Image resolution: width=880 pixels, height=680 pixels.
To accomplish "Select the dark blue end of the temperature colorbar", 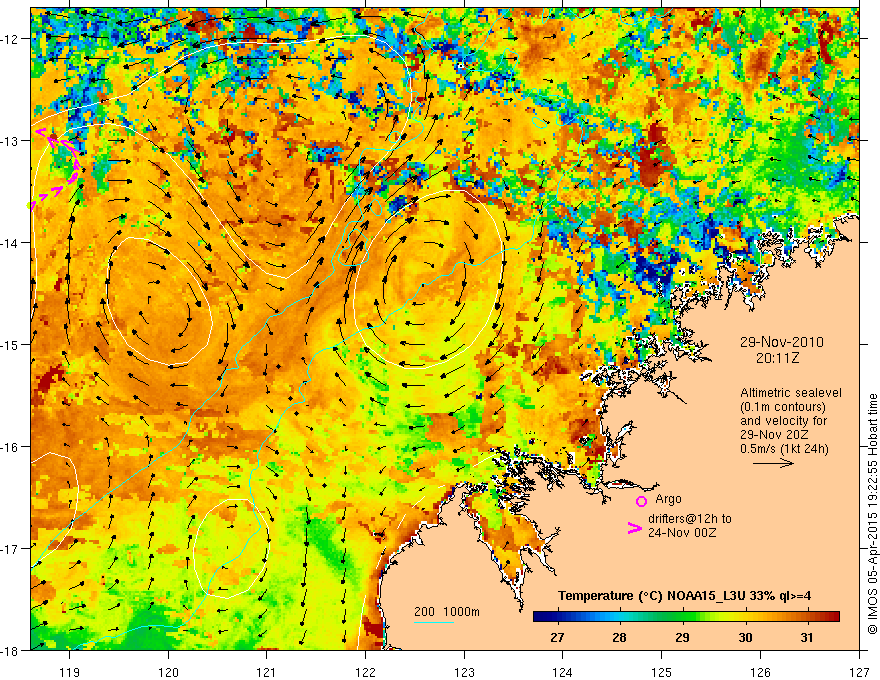I will pos(542,617).
